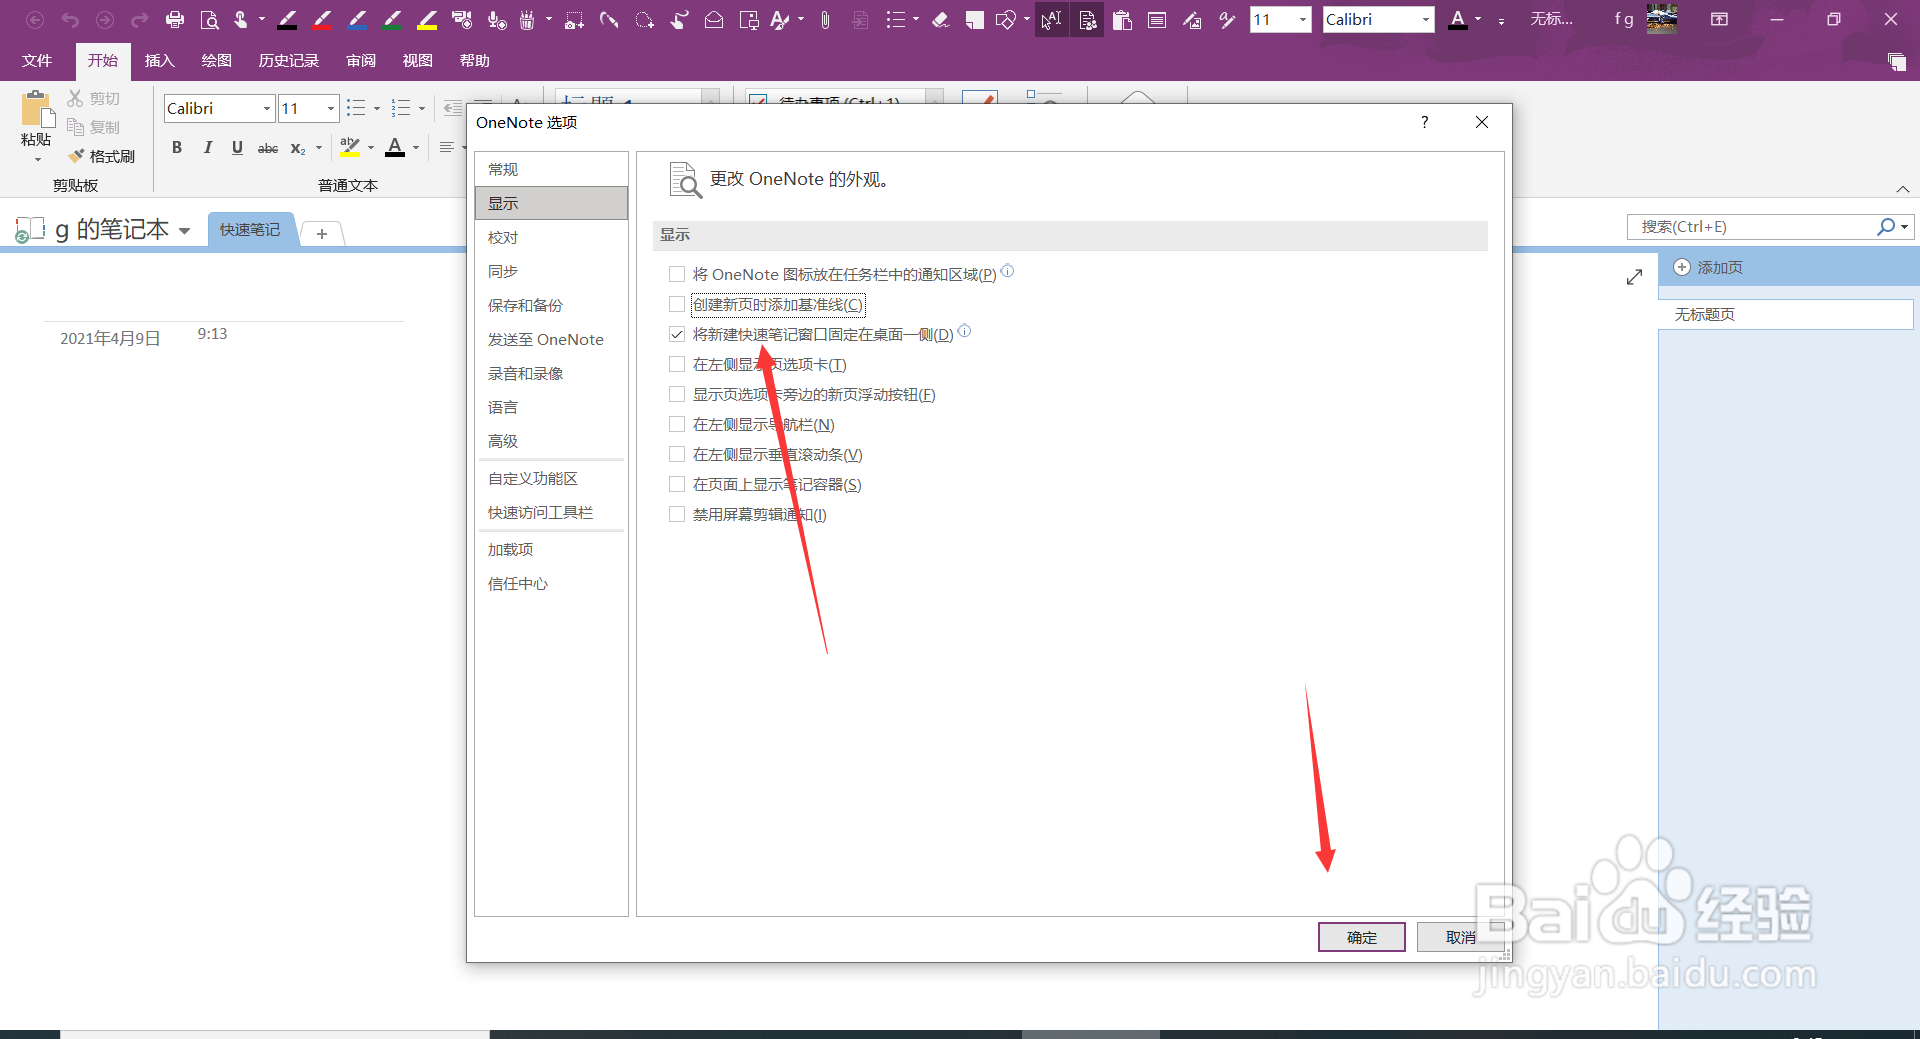Switch to the 插入 ribbon tab
The width and height of the screenshot is (1920, 1039).
(x=160, y=61)
